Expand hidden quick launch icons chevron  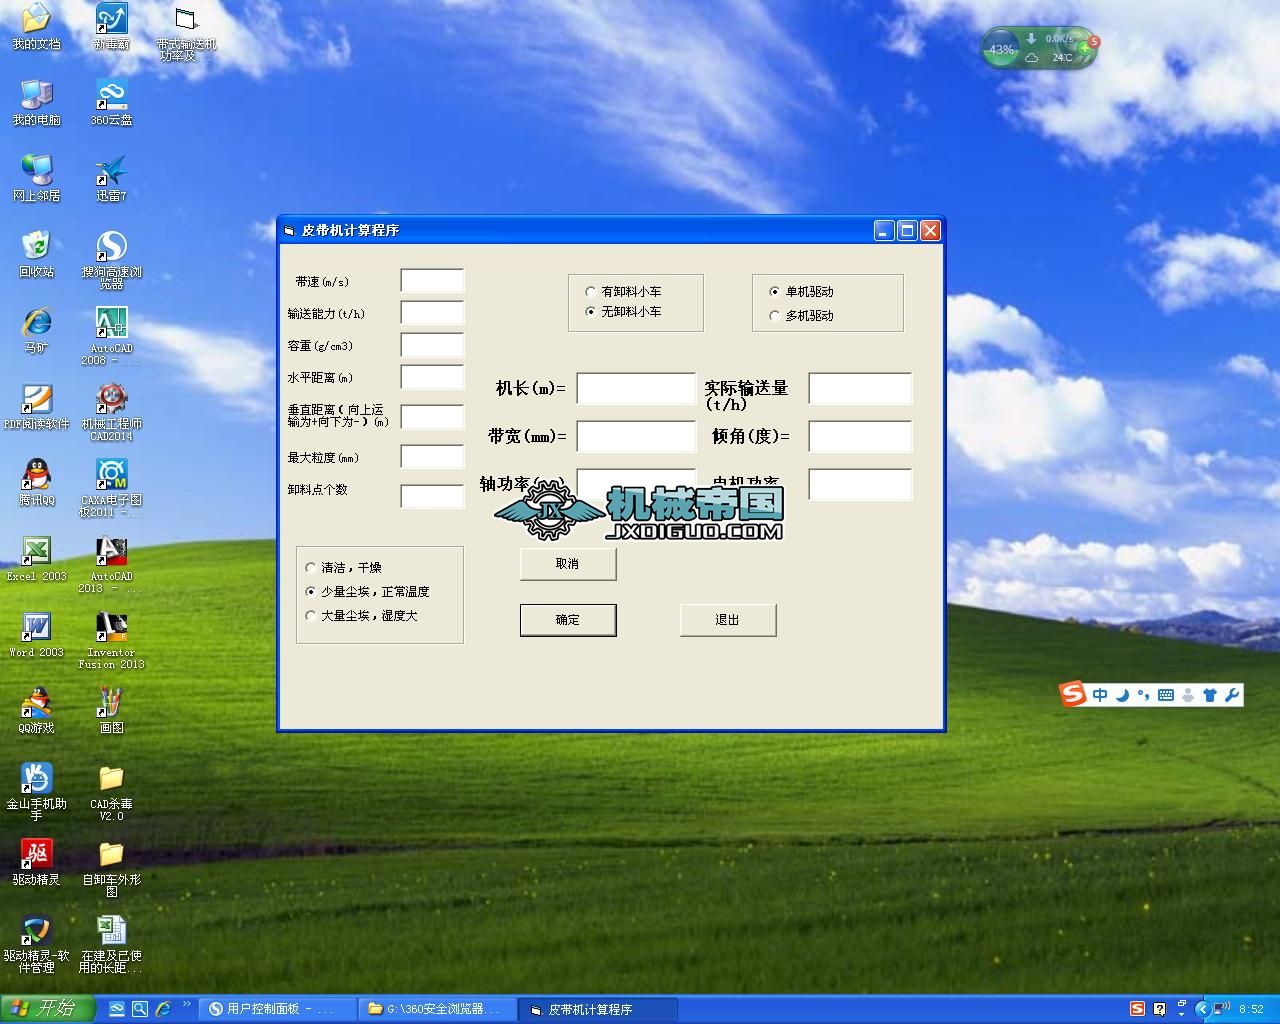(x=186, y=1005)
